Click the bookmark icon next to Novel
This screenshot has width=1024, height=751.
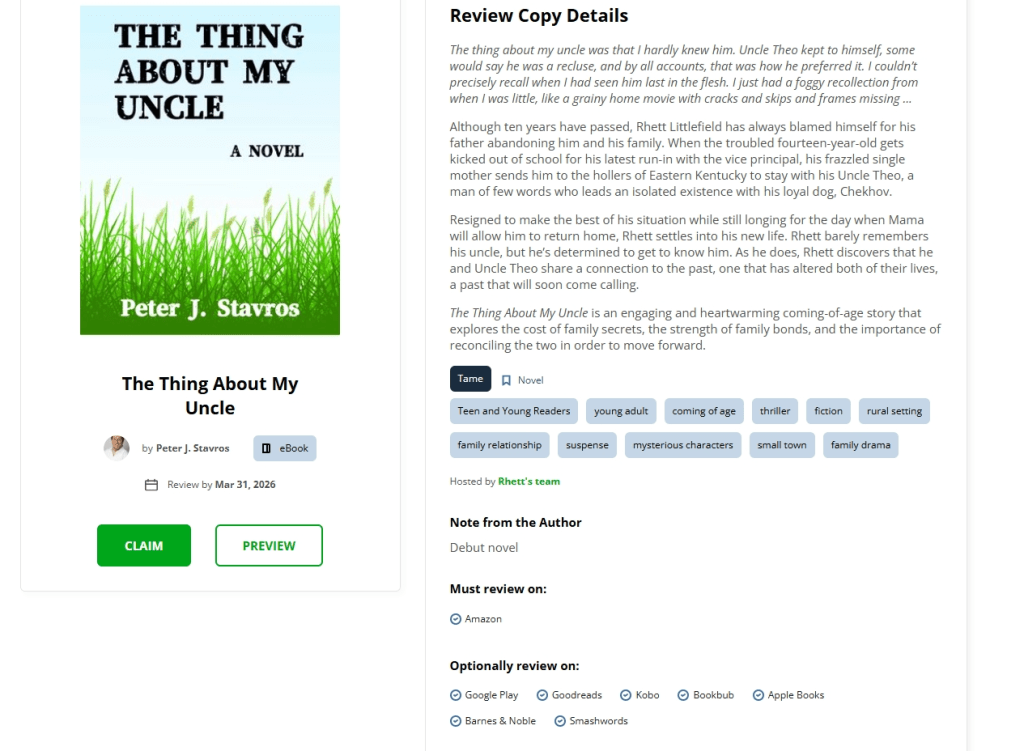coord(506,380)
